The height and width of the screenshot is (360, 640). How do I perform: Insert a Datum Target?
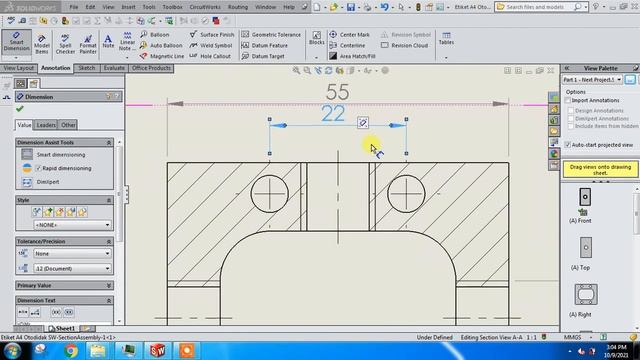(x=263, y=56)
